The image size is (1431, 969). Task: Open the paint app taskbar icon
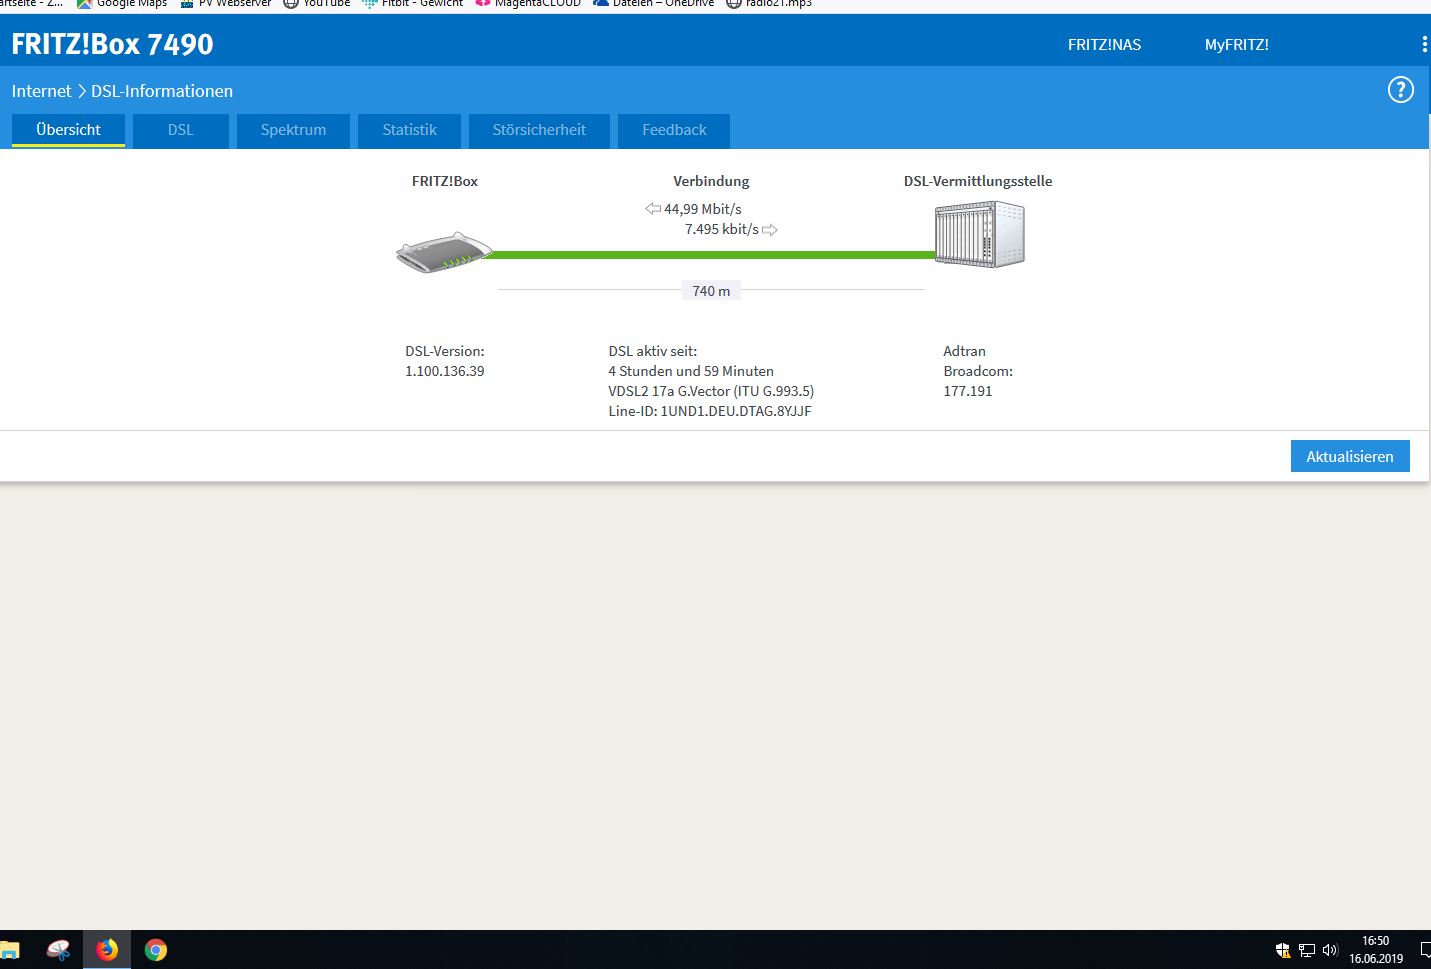[x=59, y=949]
